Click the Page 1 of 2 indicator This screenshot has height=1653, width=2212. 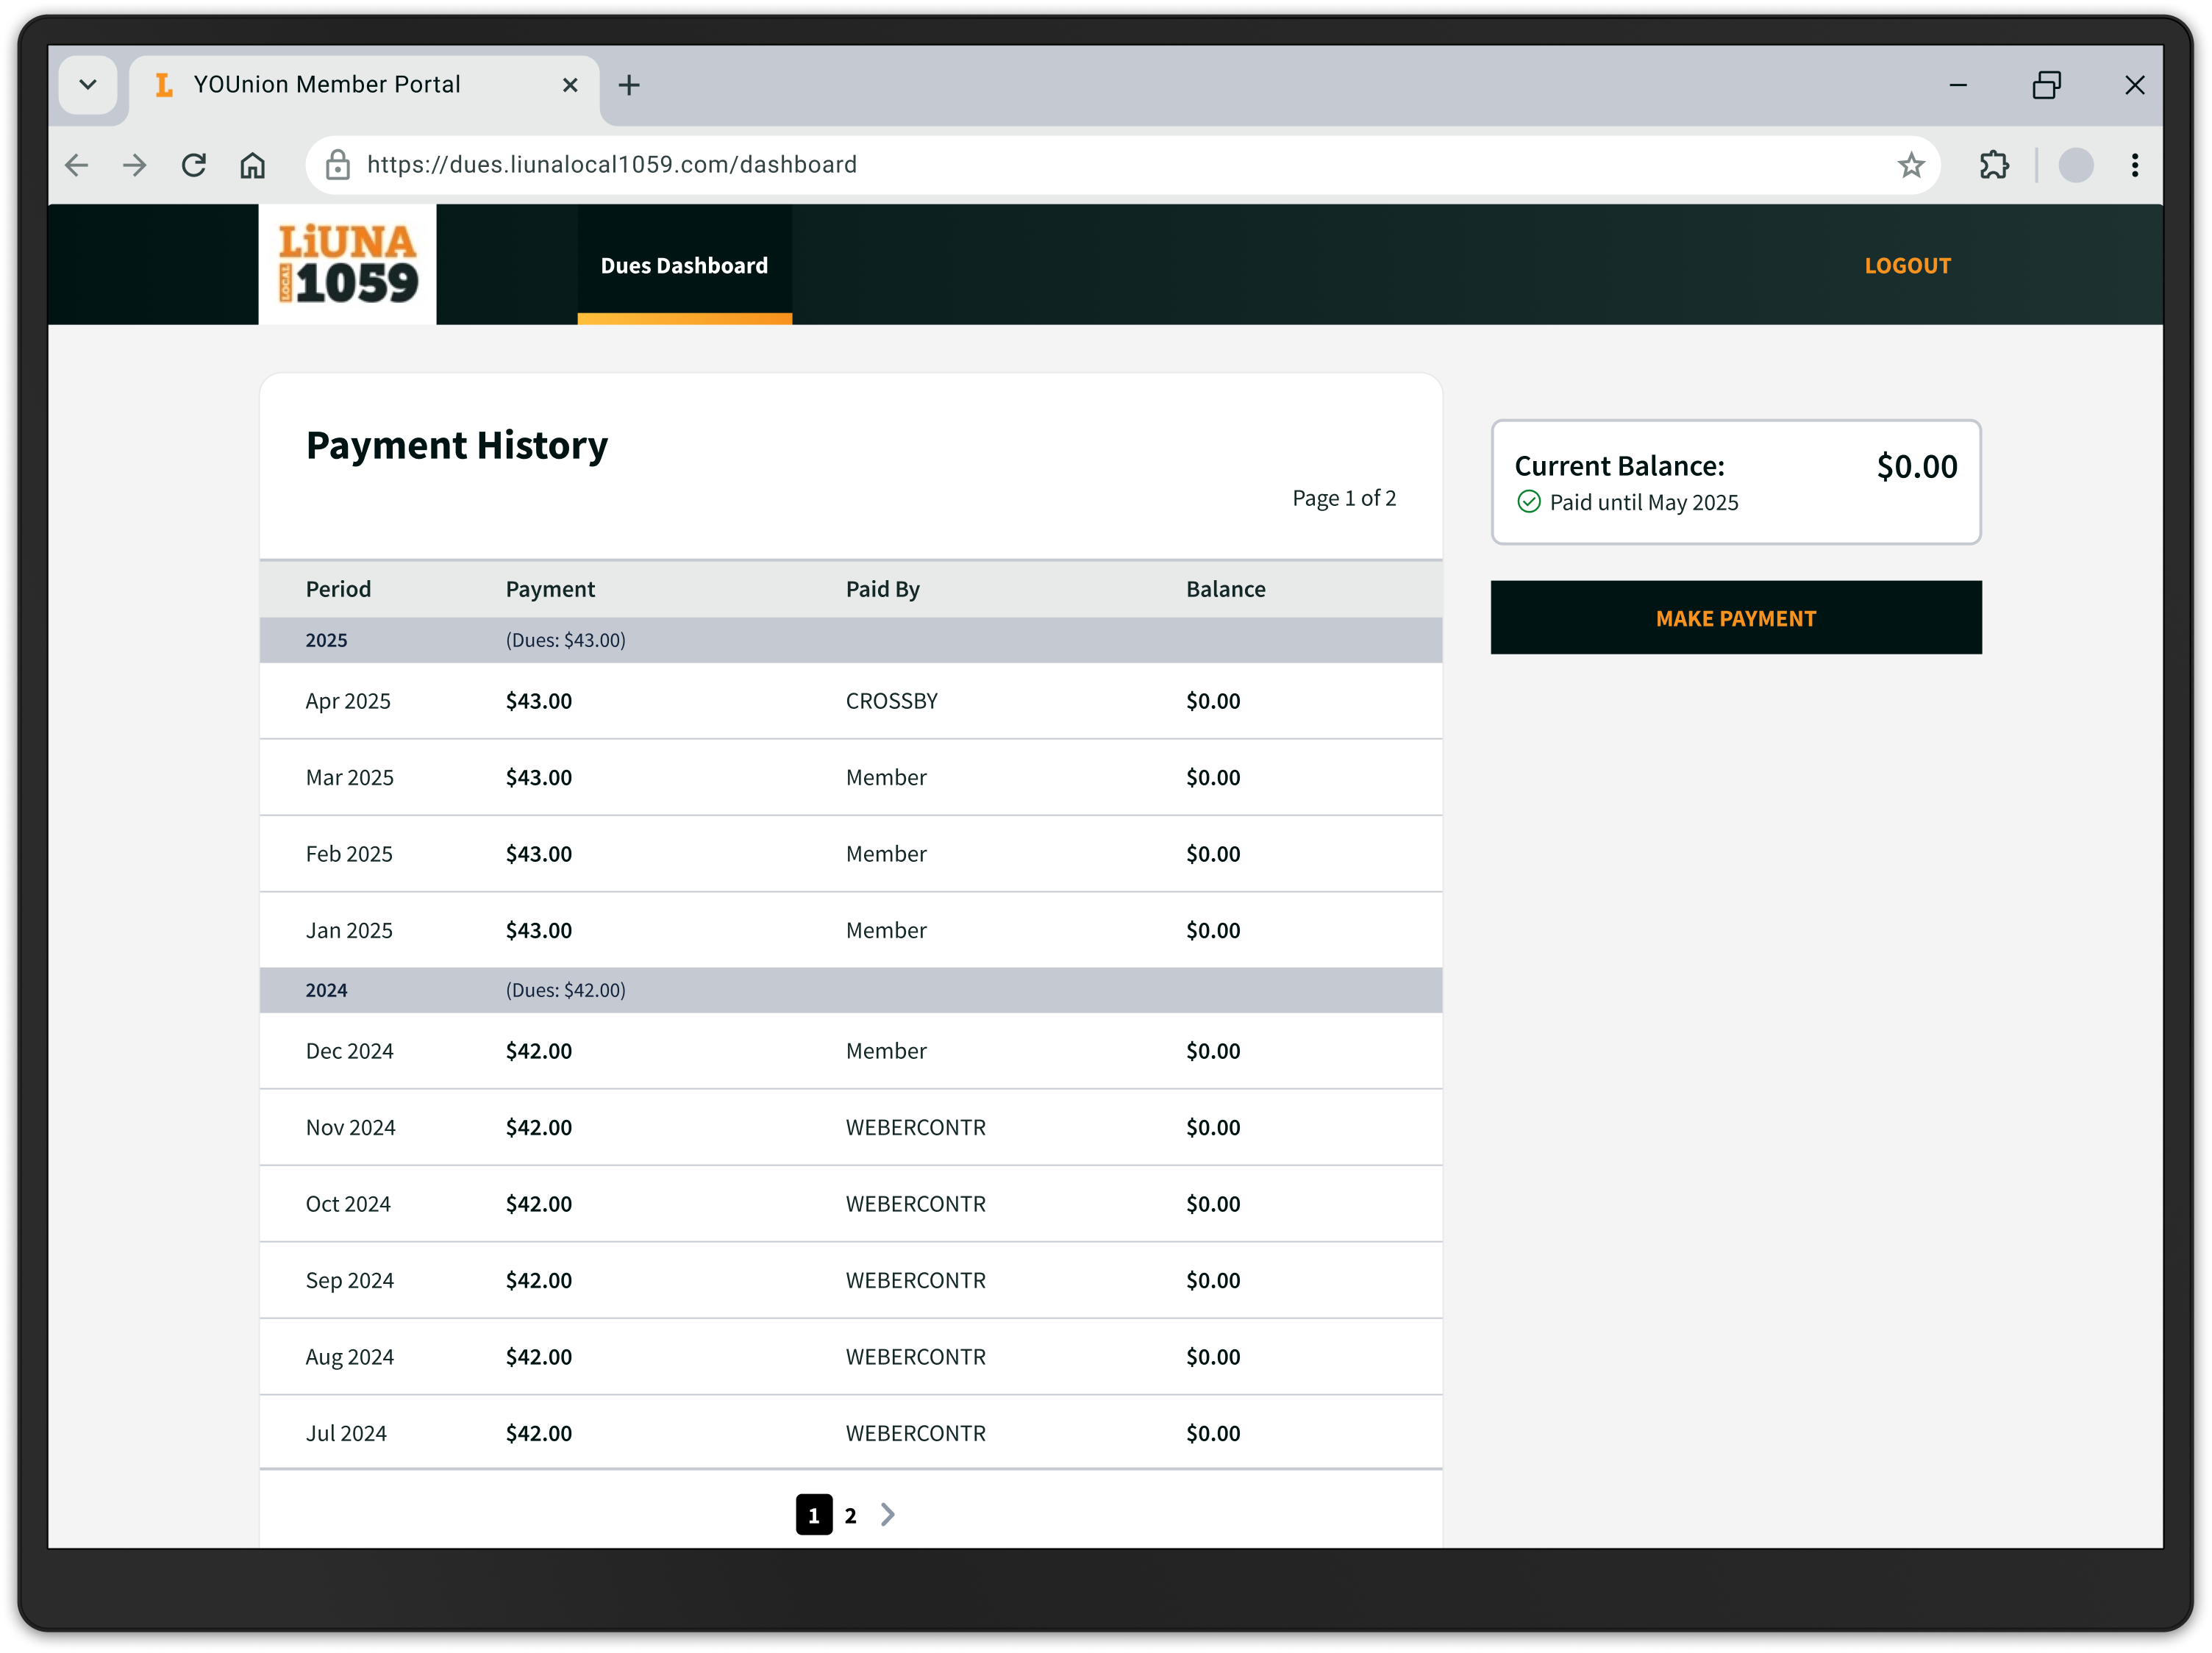coord(1343,498)
